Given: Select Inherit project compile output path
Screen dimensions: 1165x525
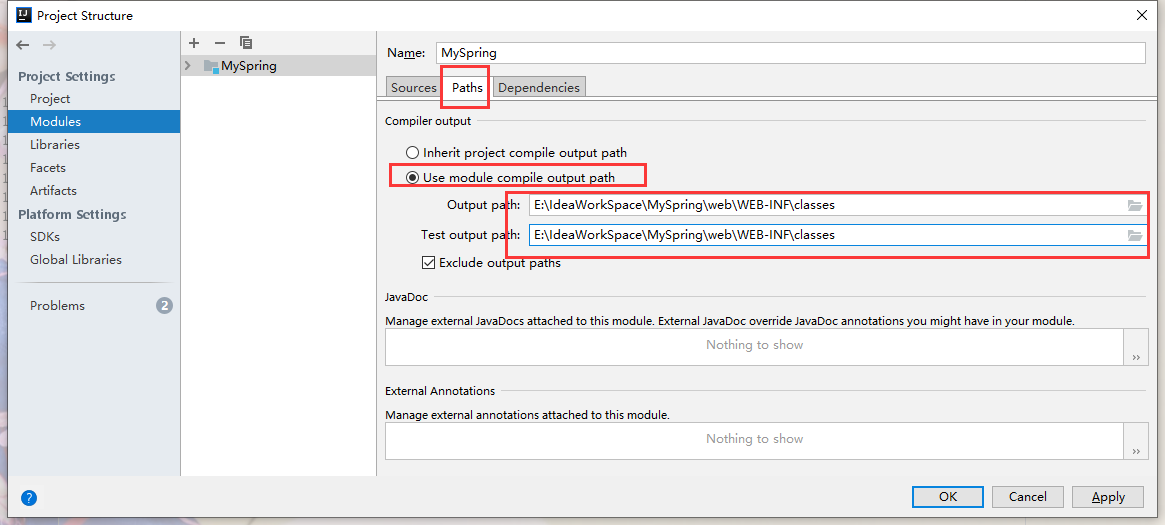Looking at the screenshot, I should [x=413, y=153].
